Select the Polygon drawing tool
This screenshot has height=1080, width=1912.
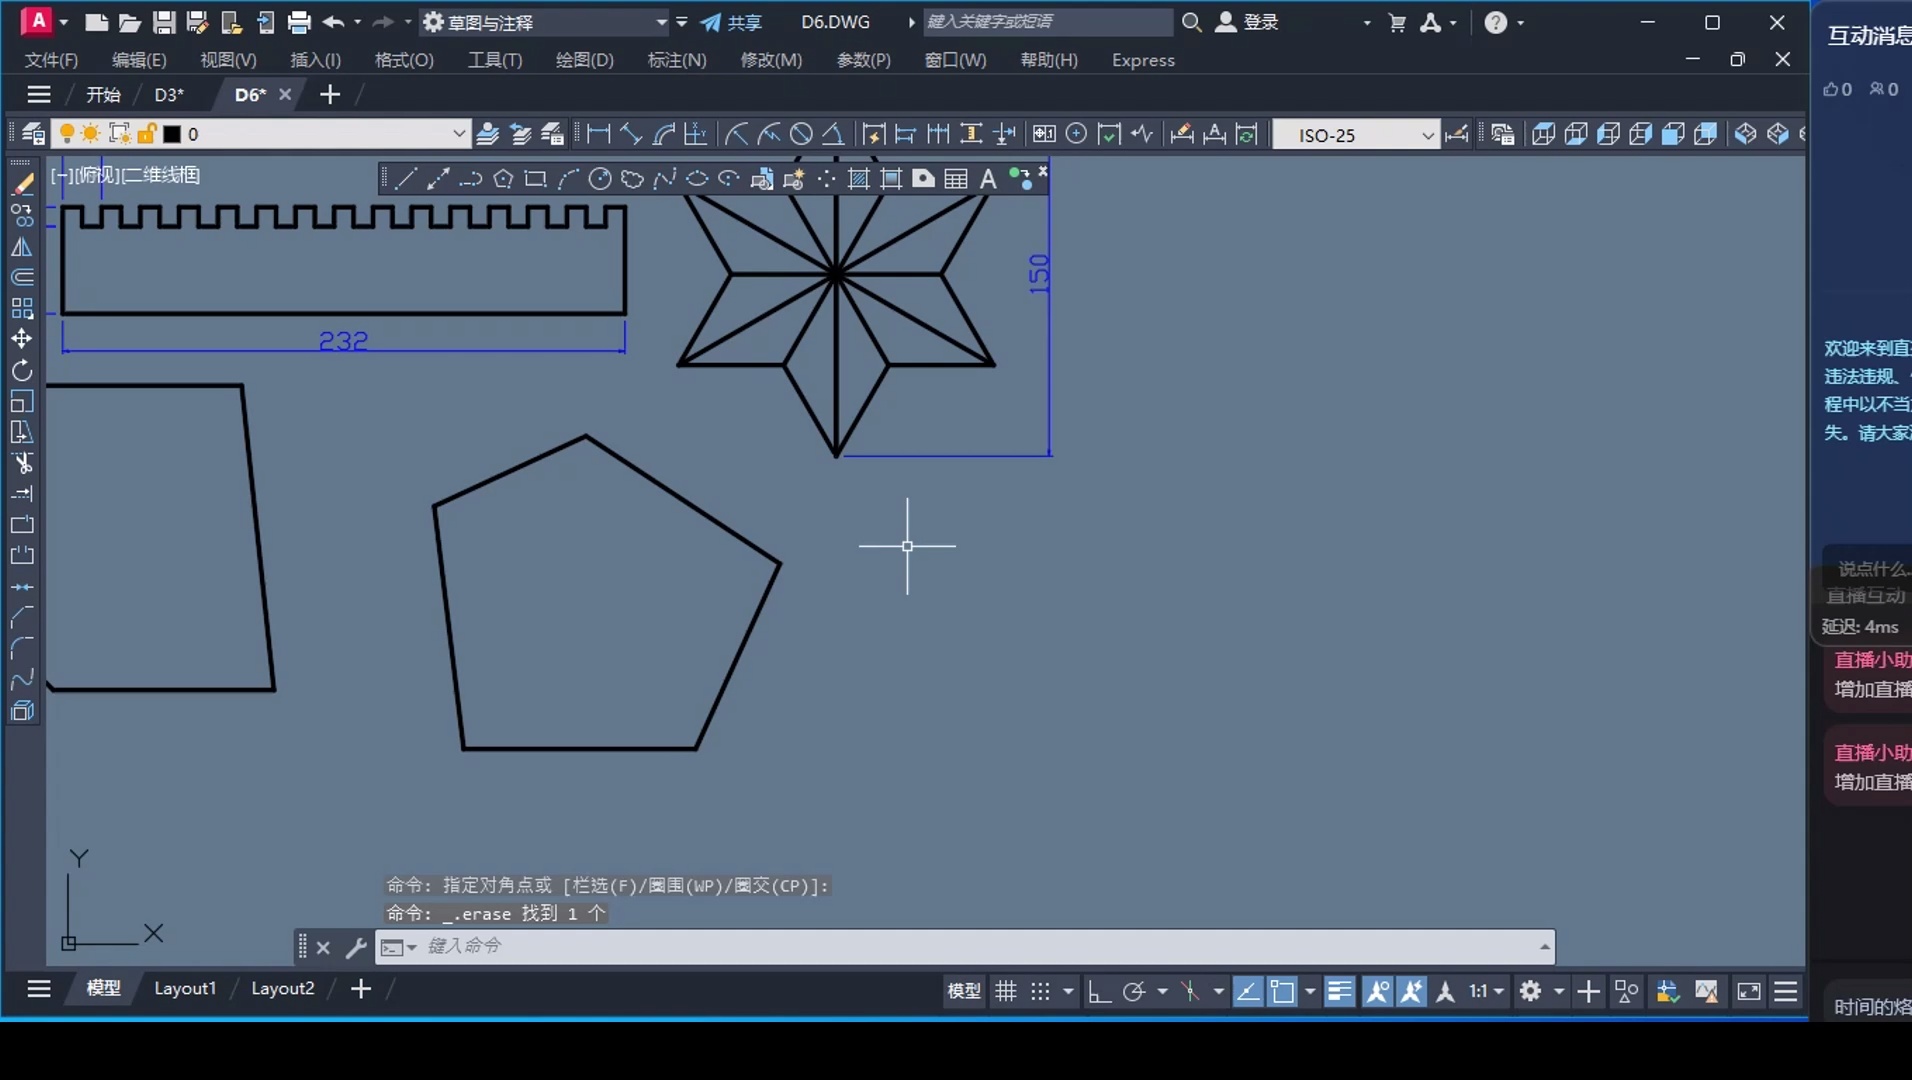503,179
